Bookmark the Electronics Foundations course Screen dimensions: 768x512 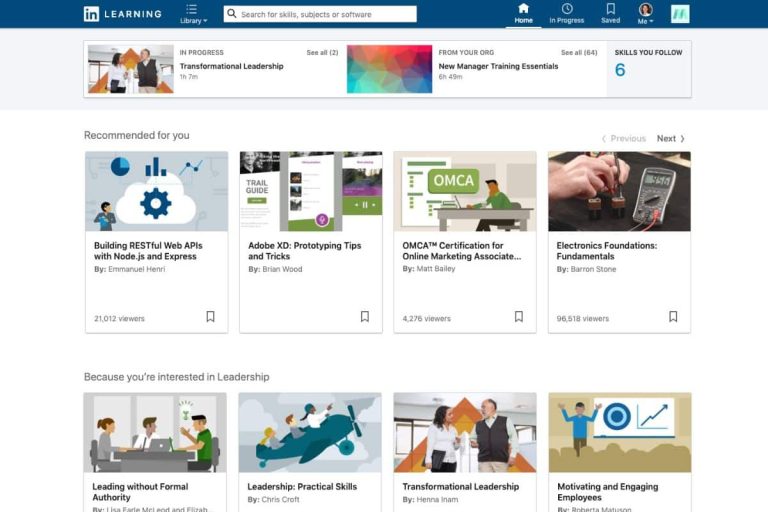coord(673,317)
